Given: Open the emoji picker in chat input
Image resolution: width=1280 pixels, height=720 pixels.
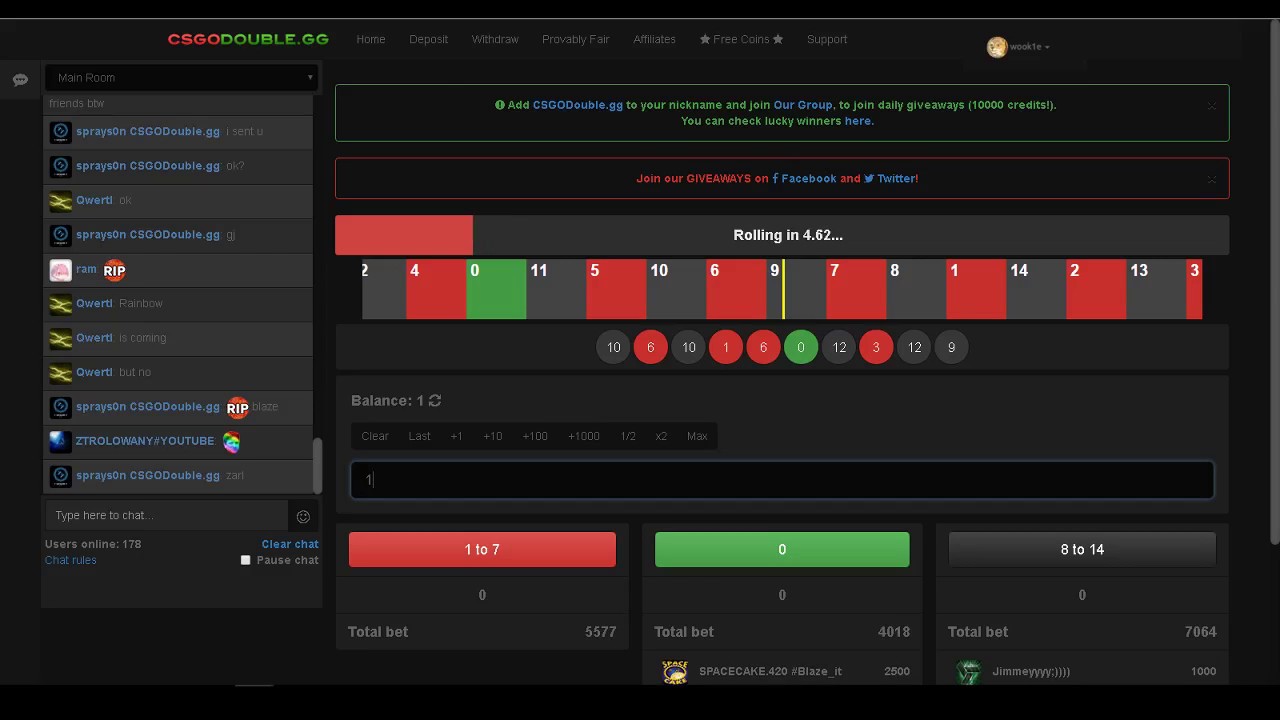Looking at the screenshot, I should [303, 516].
